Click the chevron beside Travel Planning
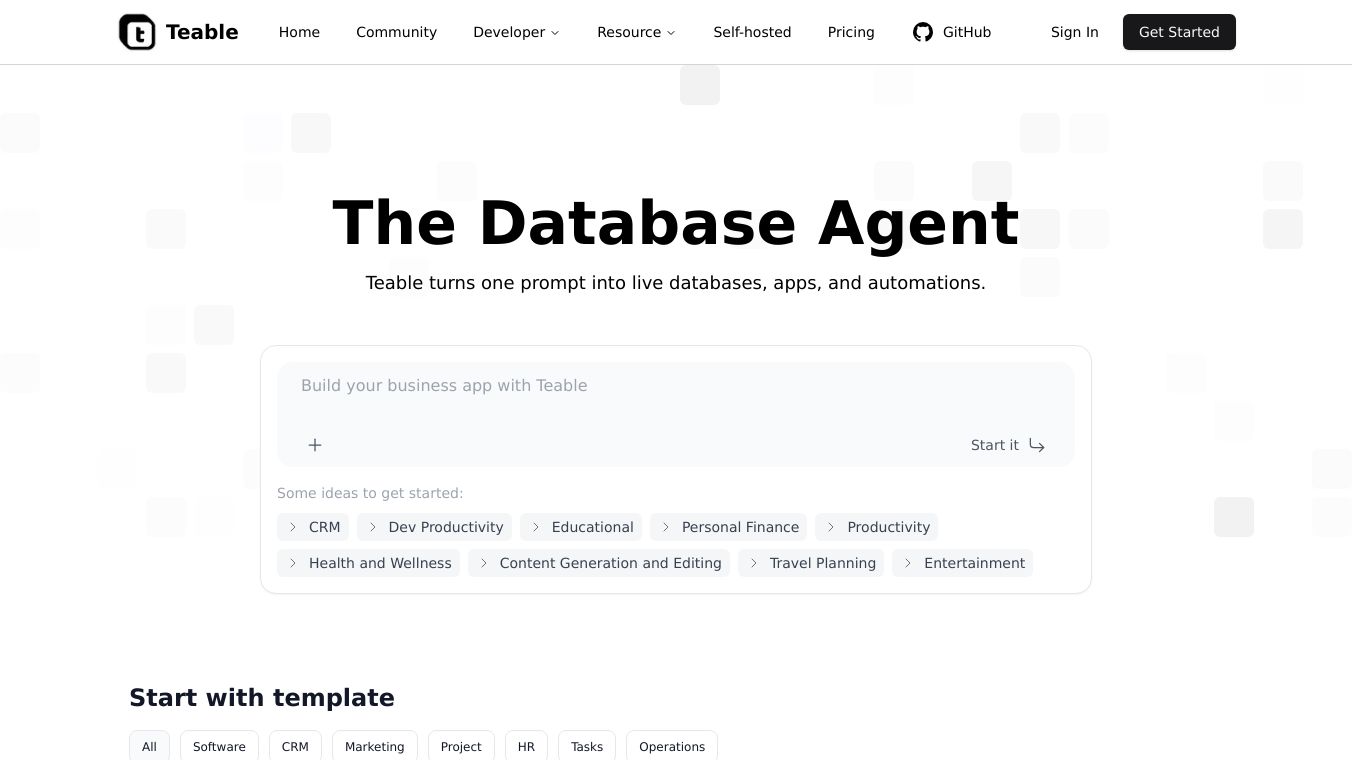 point(754,563)
